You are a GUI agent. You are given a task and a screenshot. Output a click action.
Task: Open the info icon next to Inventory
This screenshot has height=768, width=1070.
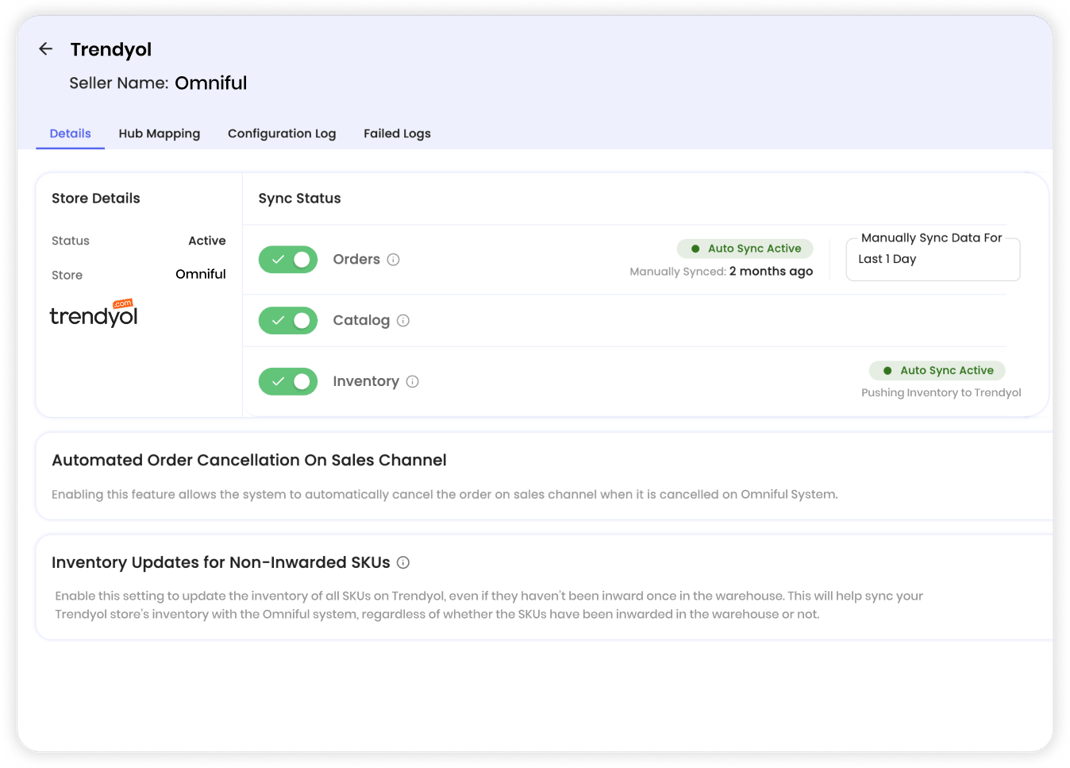click(x=412, y=382)
